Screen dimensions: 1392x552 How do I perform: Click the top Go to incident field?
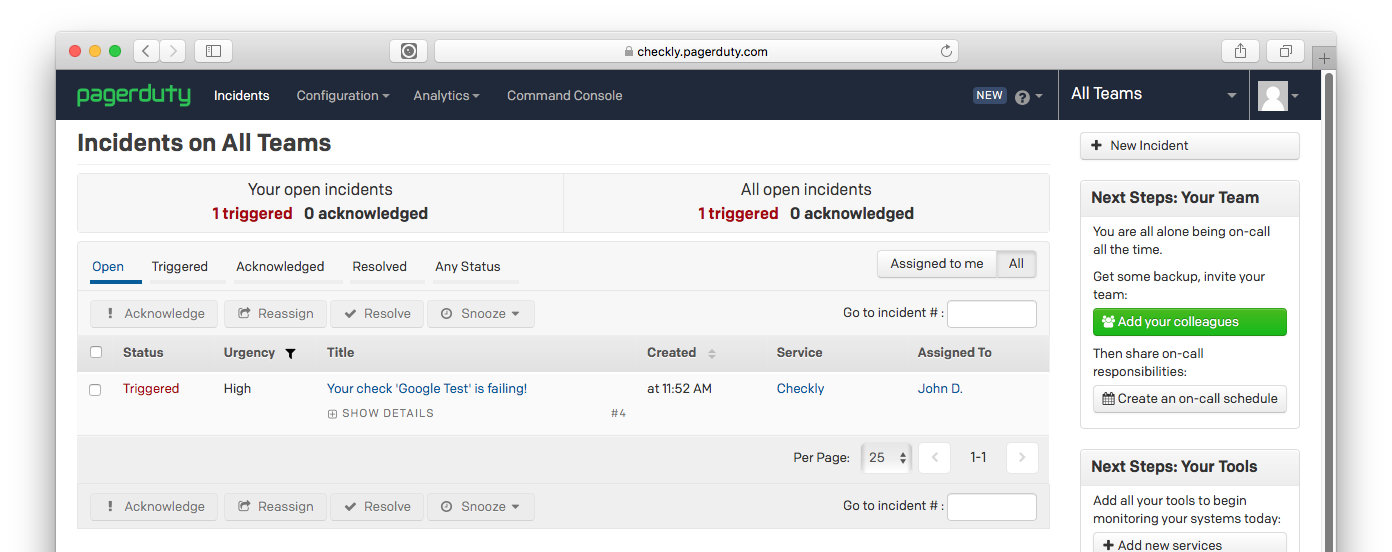click(x=991, y=314)
